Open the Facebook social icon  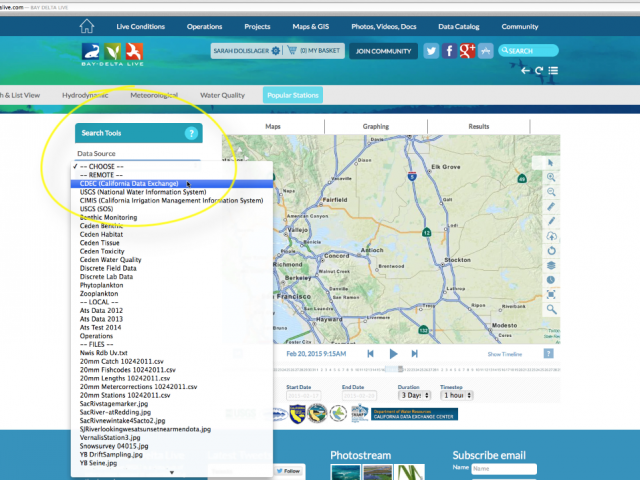coord(449,51)
